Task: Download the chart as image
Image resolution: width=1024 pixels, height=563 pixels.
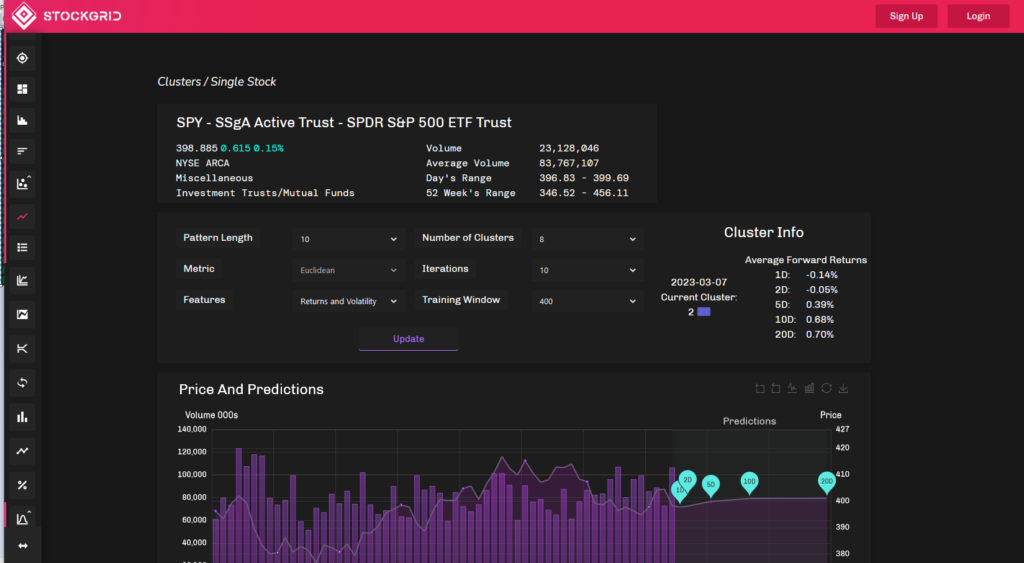Action: (843, 388)
